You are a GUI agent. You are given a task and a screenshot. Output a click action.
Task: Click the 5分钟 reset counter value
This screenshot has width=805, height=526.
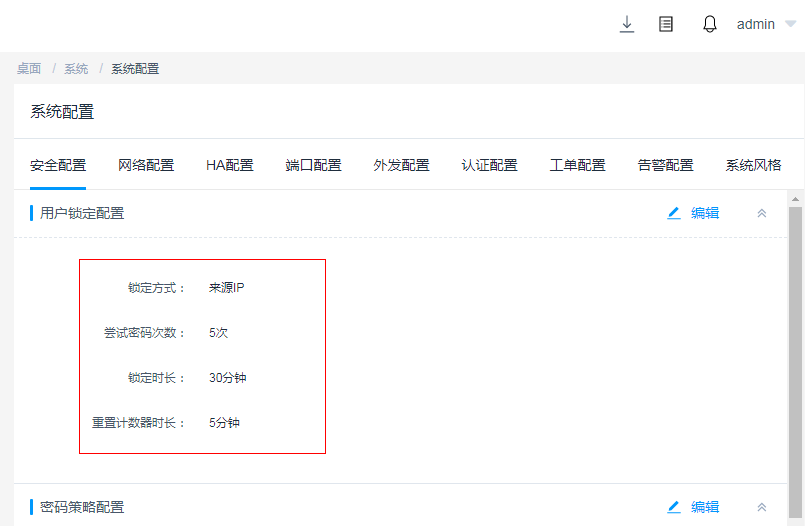point(224,423)
